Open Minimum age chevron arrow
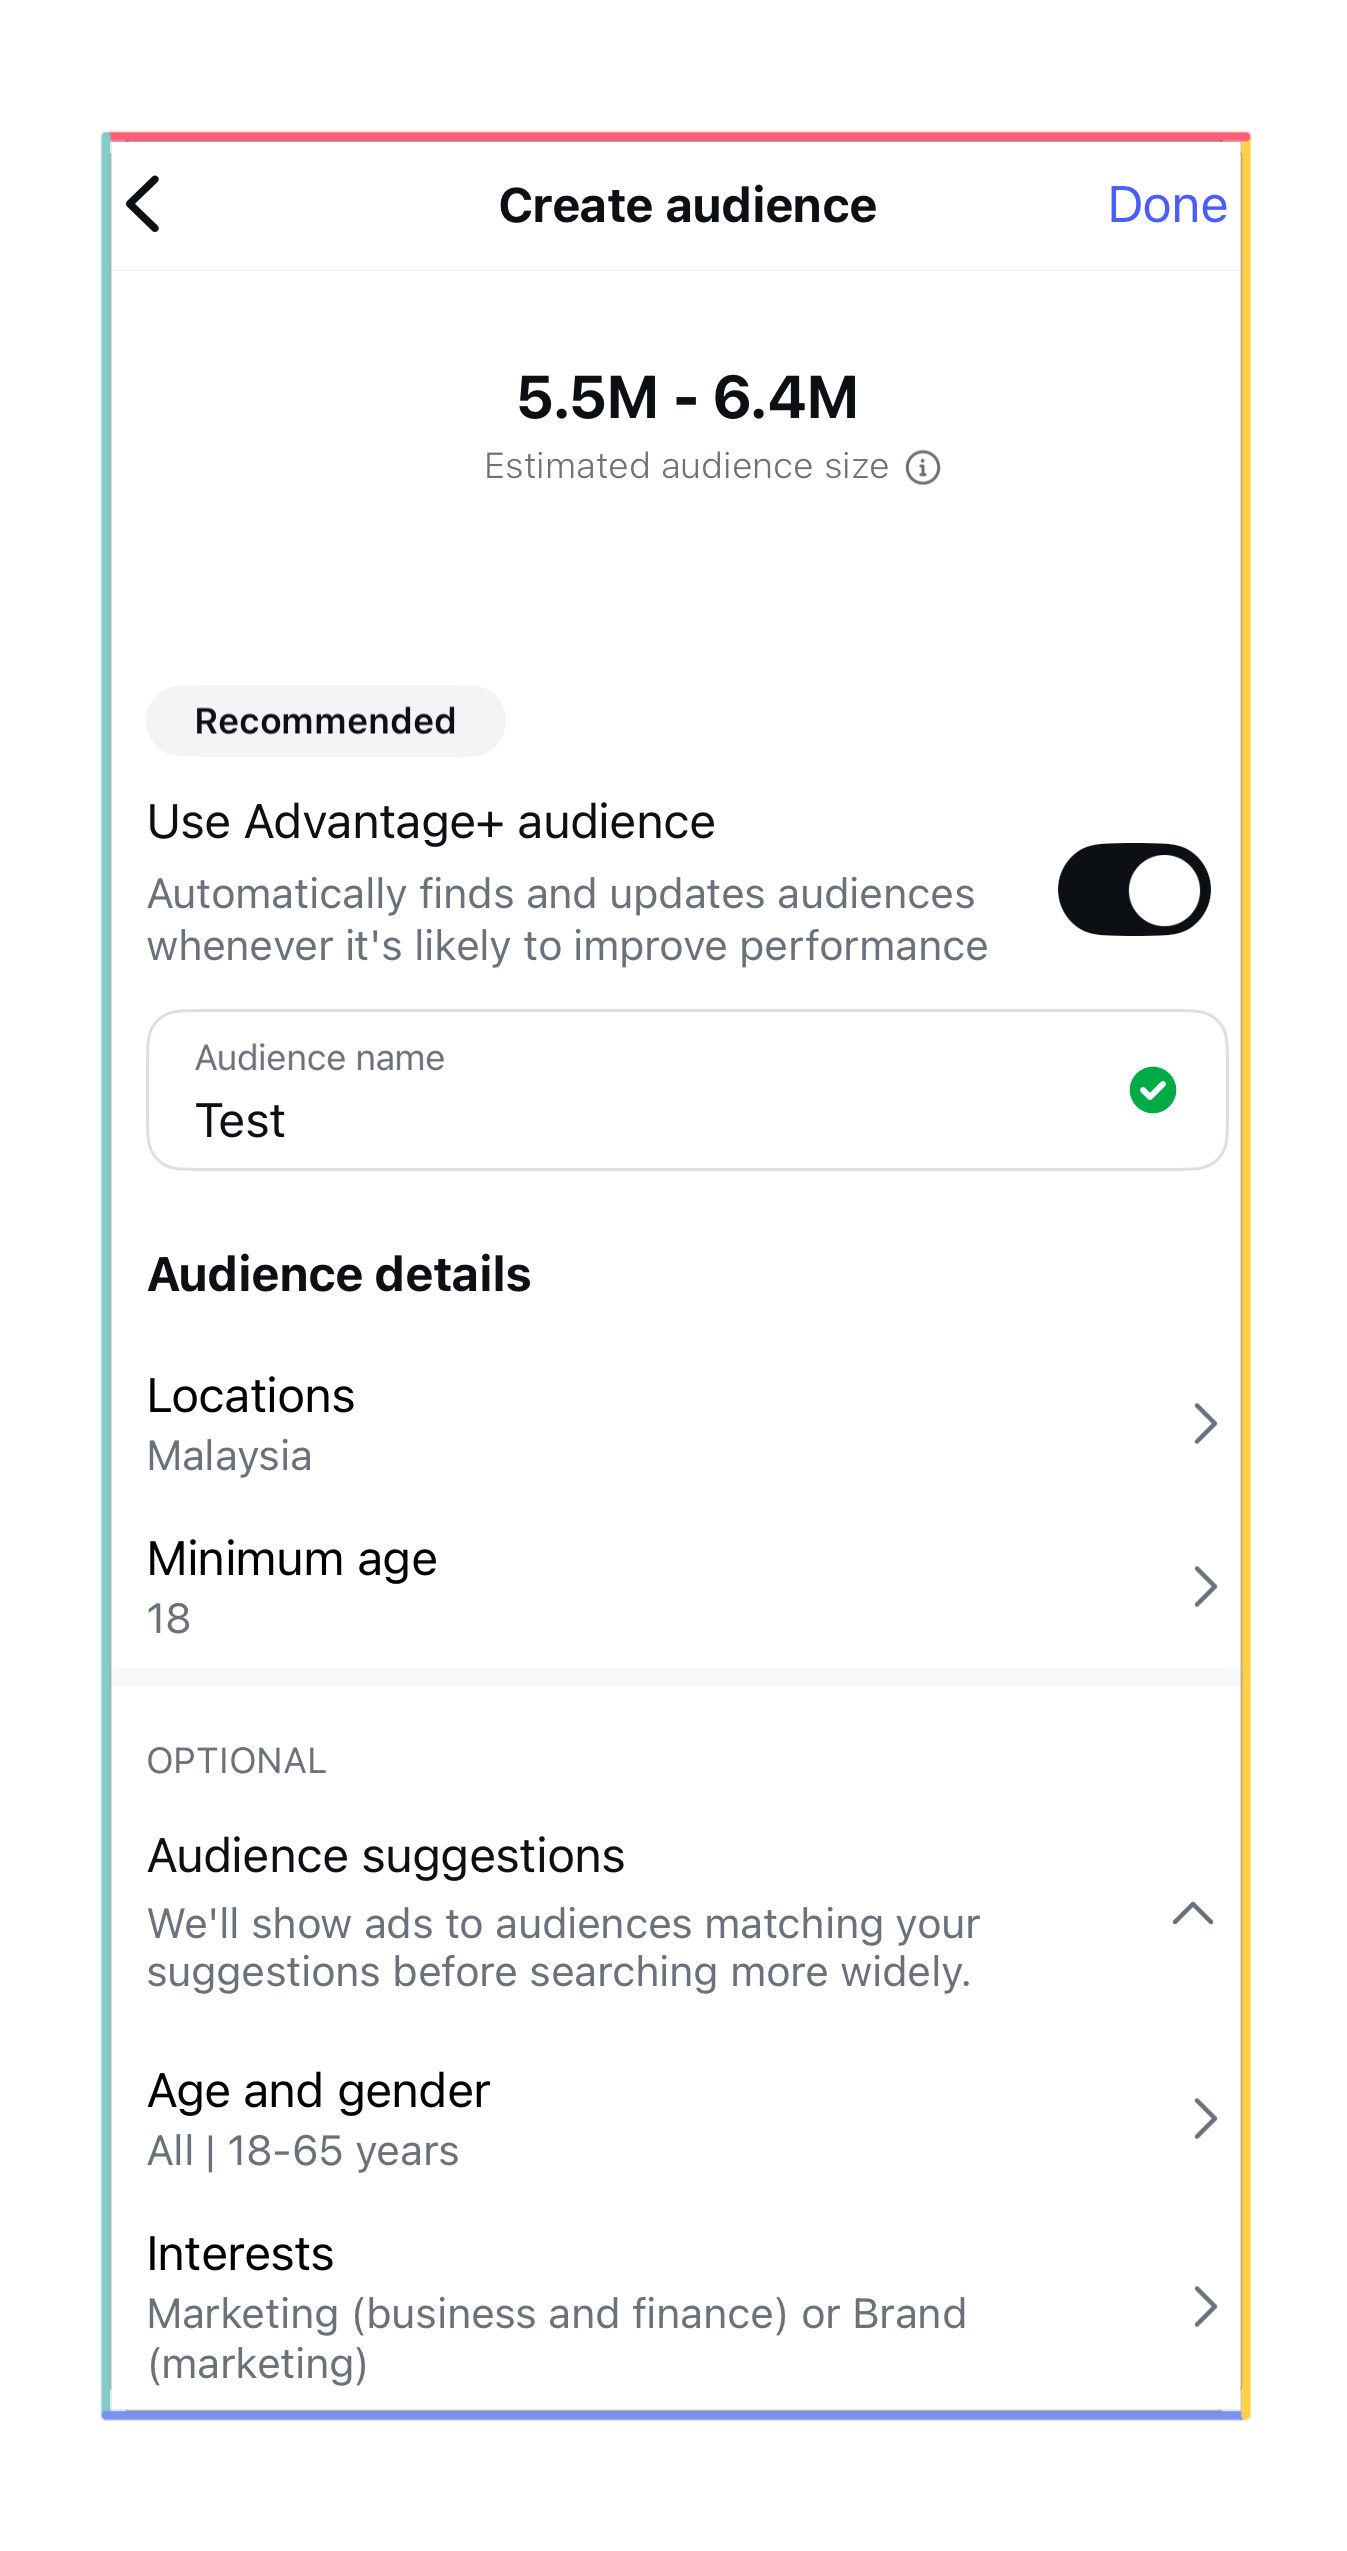Viewport: 1347px width, 2551px height. click(1205, 1586)
